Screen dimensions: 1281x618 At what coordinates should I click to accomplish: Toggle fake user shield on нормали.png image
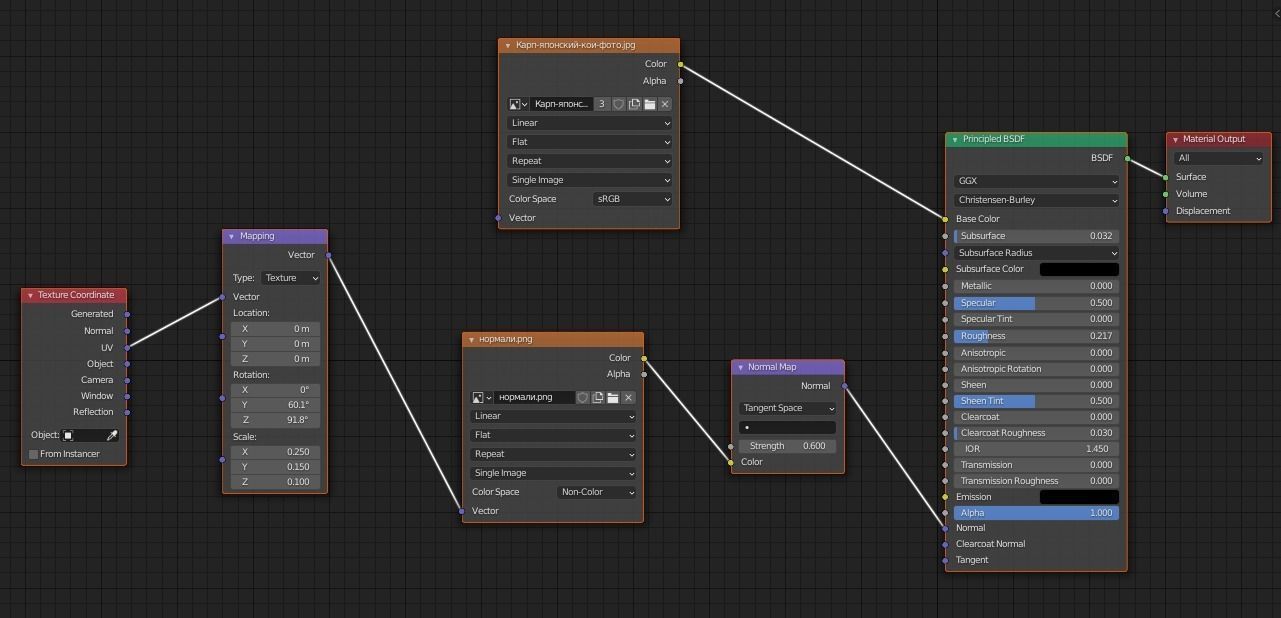pos(583,397)
